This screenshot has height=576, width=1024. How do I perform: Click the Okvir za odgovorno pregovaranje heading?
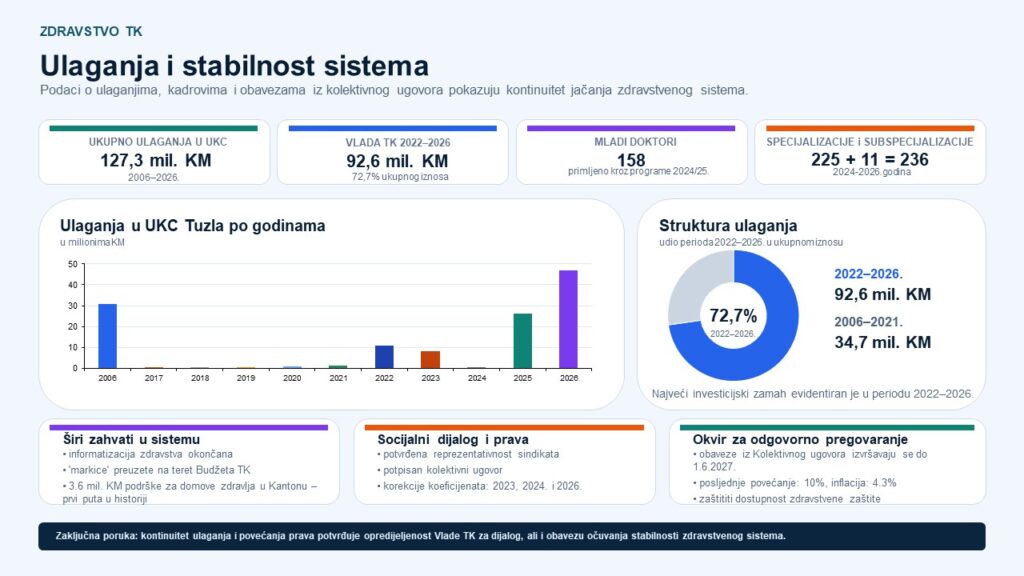pyautogui.click(x=800, y=440)
